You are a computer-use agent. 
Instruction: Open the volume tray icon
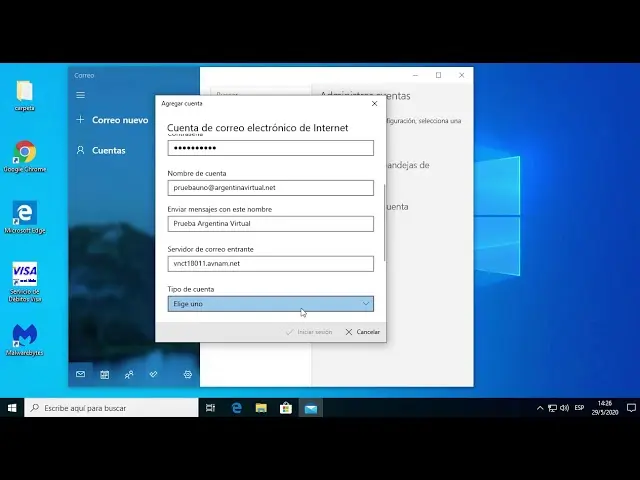tap(564, 408)
